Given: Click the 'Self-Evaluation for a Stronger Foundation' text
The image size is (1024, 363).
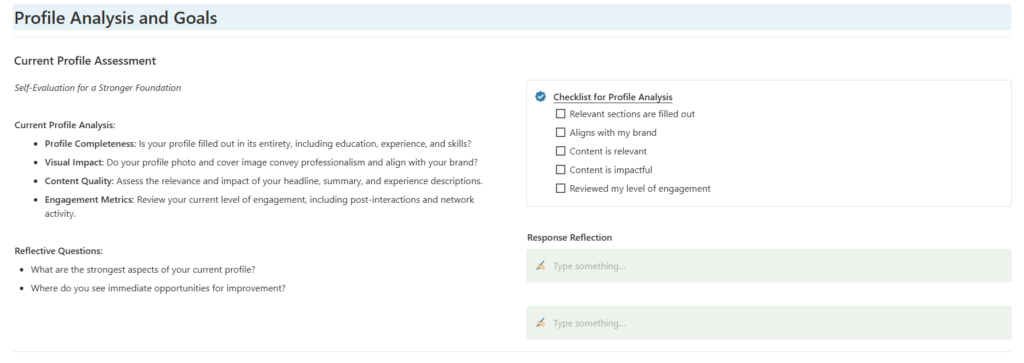Looking at the screenshot, I should click(97, 87).
